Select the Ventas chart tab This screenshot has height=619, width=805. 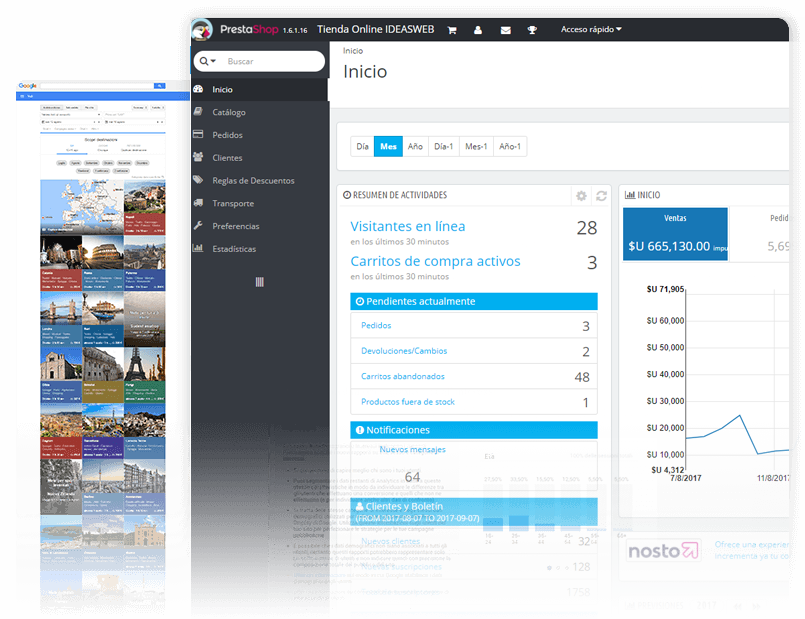[675, 234]
